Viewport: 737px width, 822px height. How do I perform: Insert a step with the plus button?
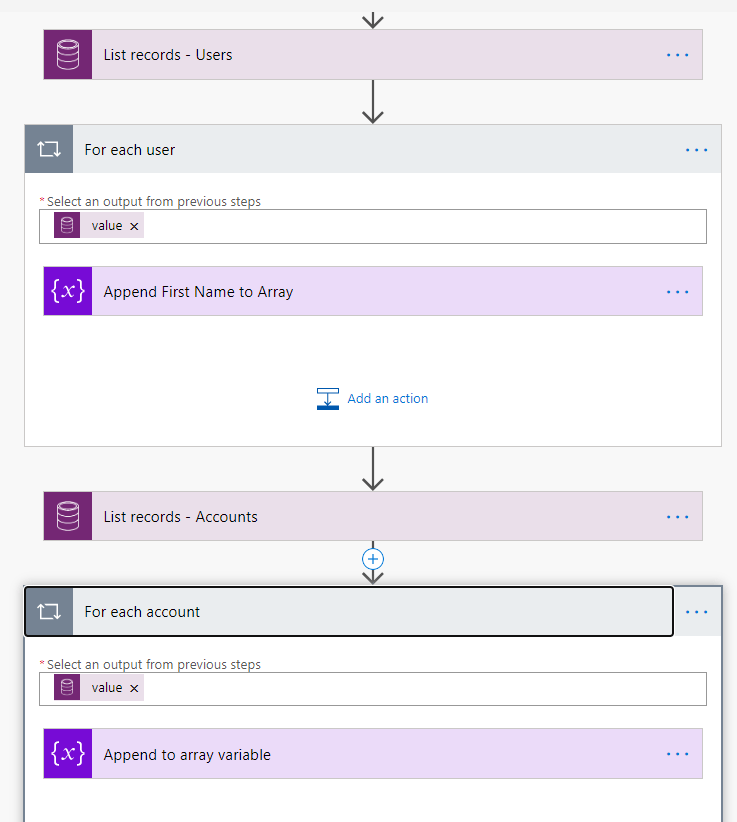373,559
